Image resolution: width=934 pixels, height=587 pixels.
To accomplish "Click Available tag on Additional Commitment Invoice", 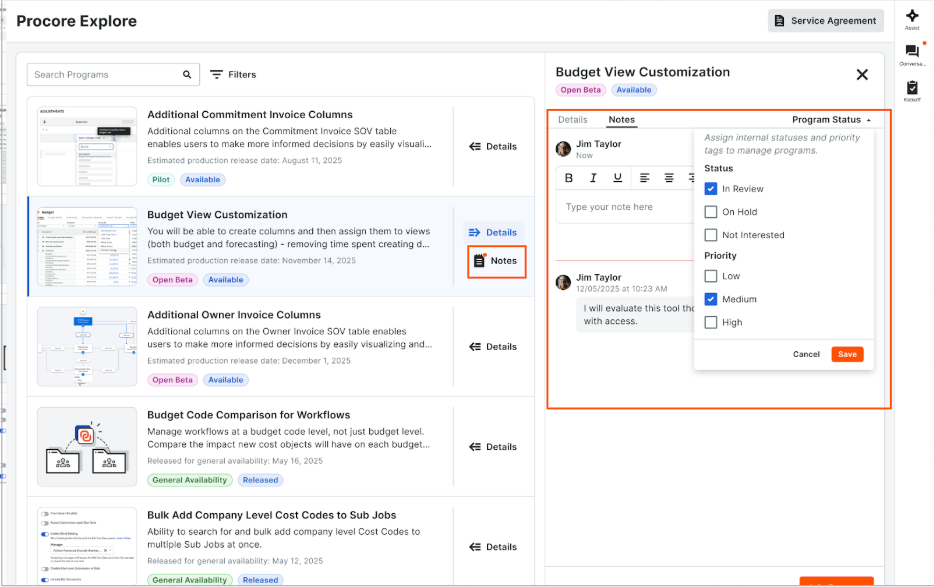I will point(203,179).
